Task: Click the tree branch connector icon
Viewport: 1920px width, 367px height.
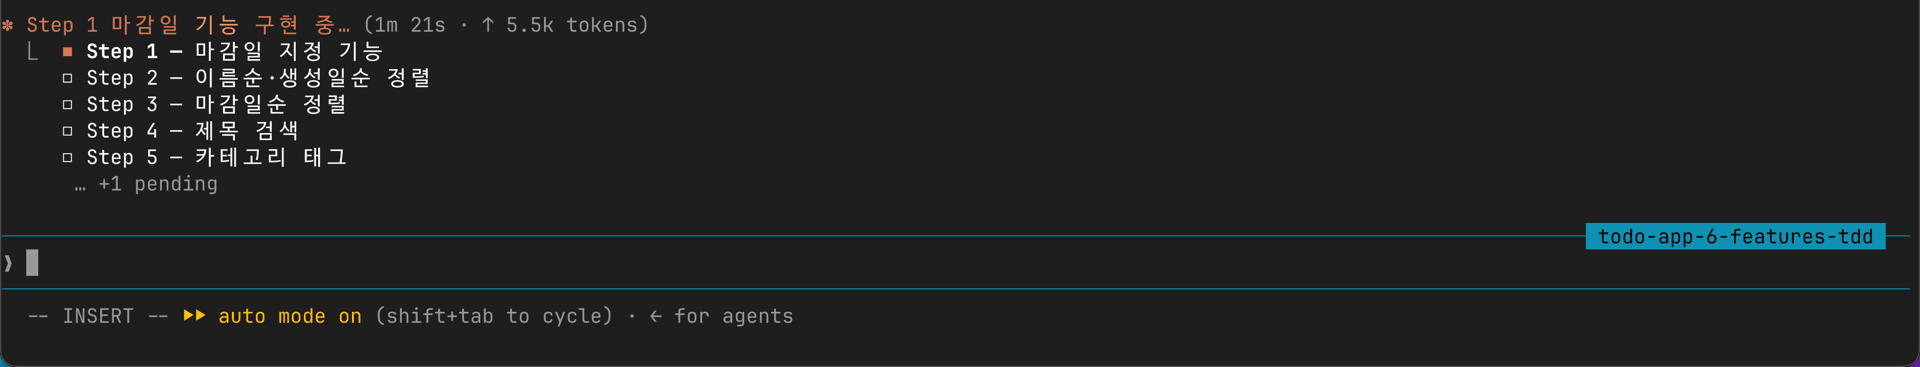Action: 33,51
